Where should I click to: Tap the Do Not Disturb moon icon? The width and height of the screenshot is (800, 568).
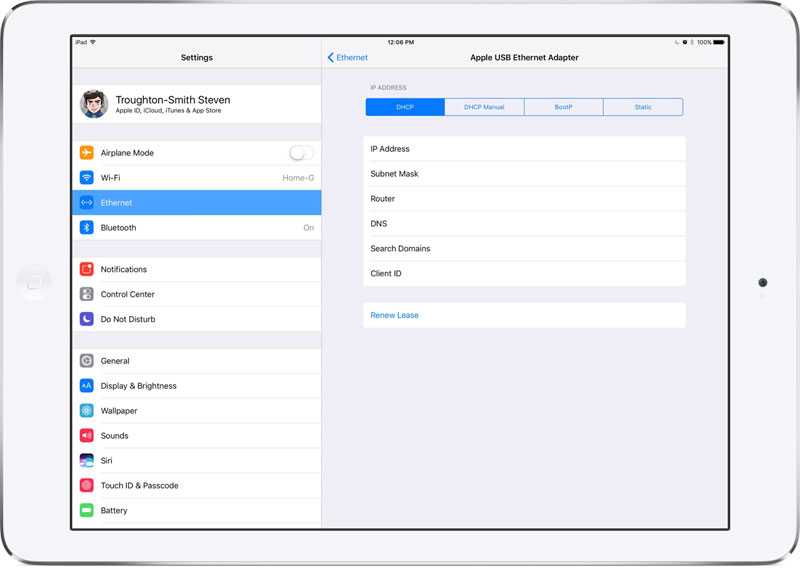coord(87,319)
